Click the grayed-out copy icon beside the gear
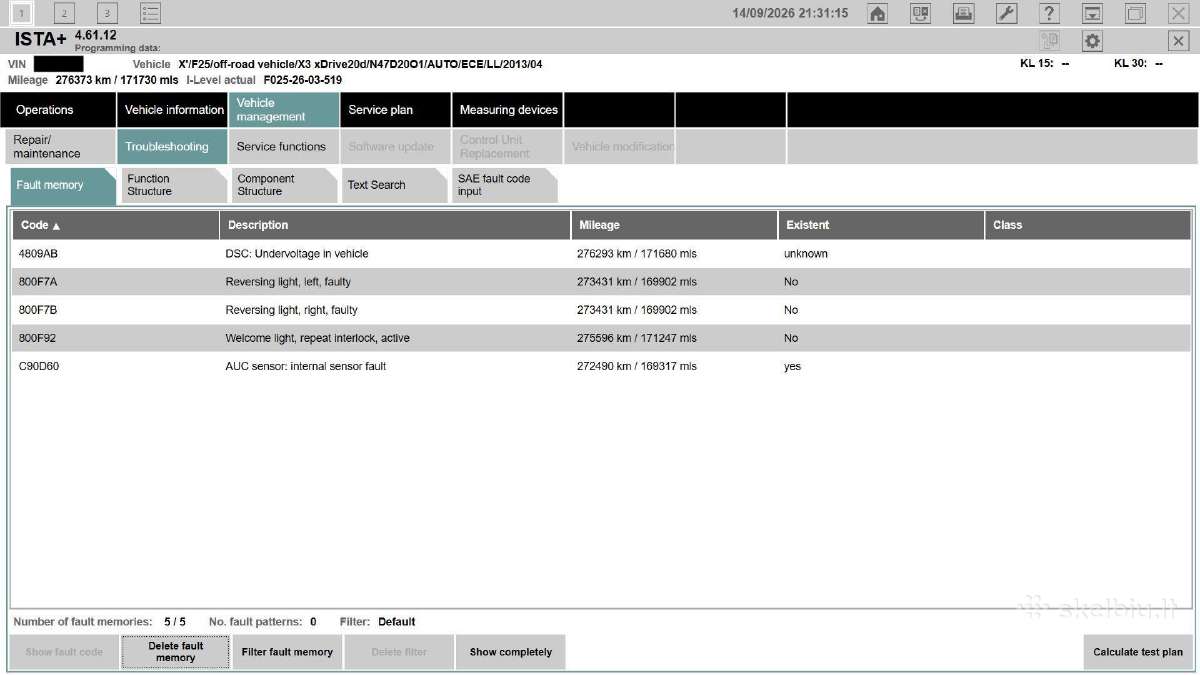Viewport: 1200px width, 675px height. pyautogui.click(x=1049, y=41)
